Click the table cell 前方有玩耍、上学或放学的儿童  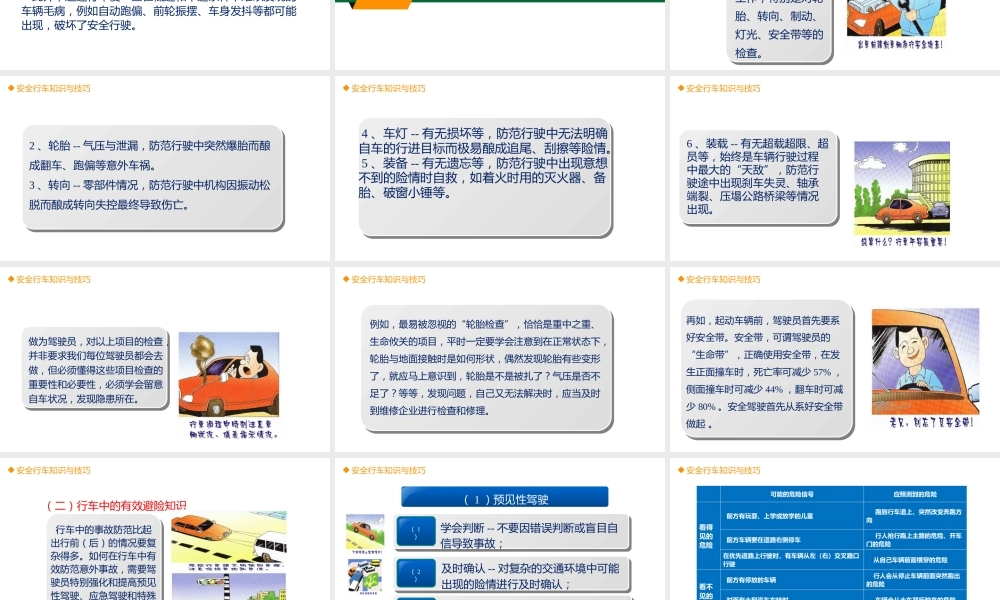tap(791, 516)
